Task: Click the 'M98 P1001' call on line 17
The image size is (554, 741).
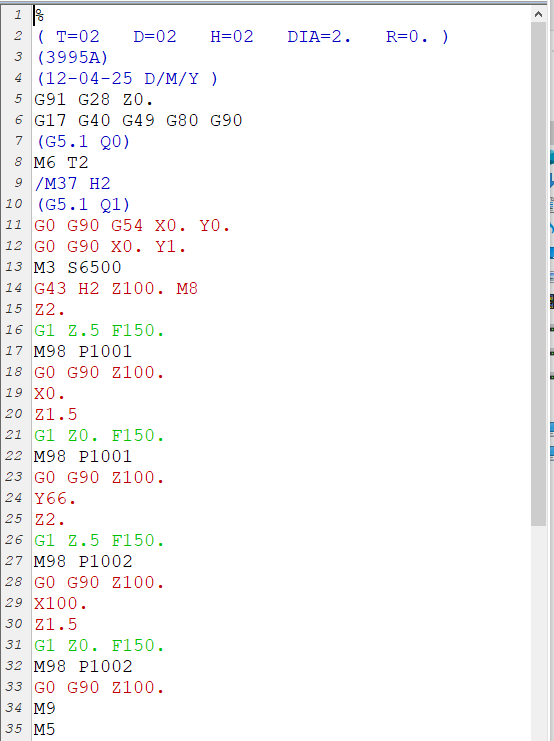Action: pyautogui.click(x=83, y=351)
